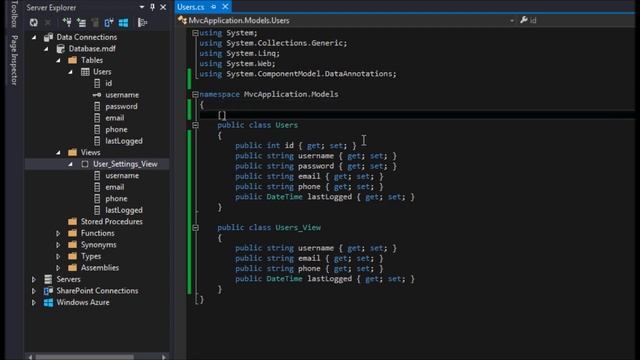Collapse the Users_View class outline box
The height and width of the screenshot is (360, 640).
[195, 228]
